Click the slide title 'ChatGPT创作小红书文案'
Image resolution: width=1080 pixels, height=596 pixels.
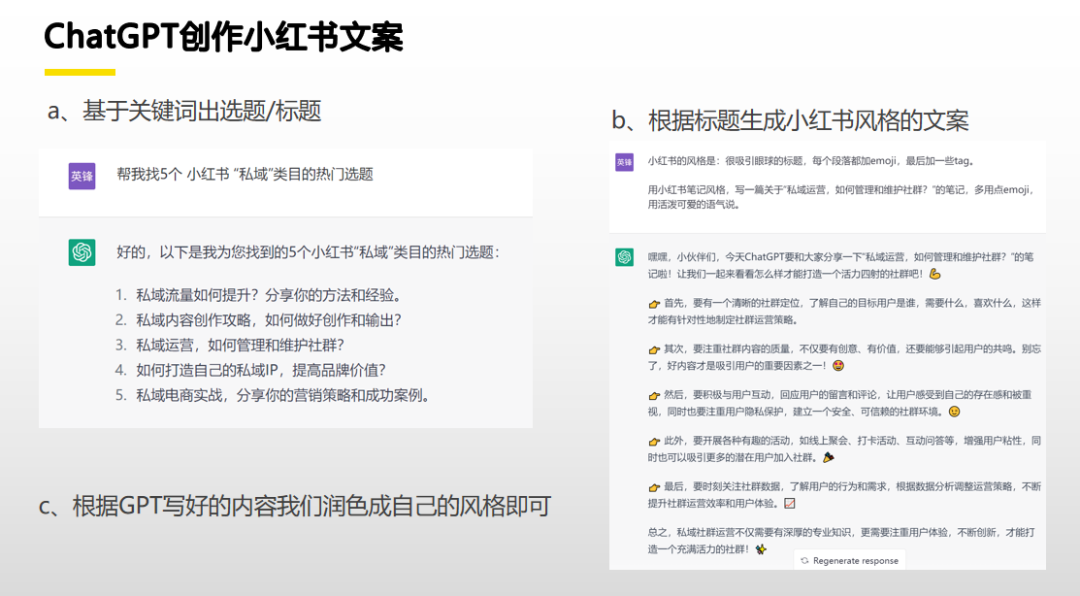click(x=223, y=37)
